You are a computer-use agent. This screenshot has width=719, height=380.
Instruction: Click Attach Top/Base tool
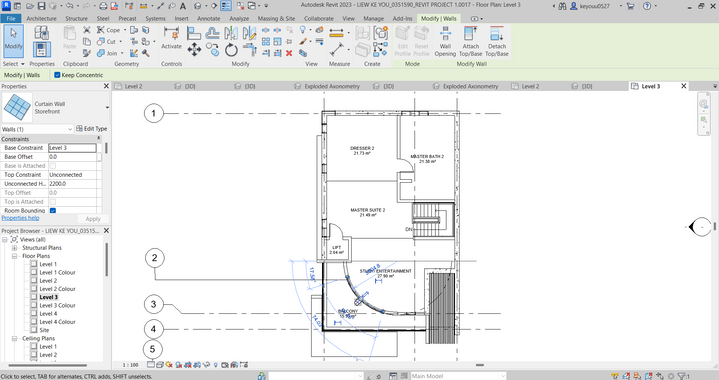pyautogui.click(x=470, y=41)
